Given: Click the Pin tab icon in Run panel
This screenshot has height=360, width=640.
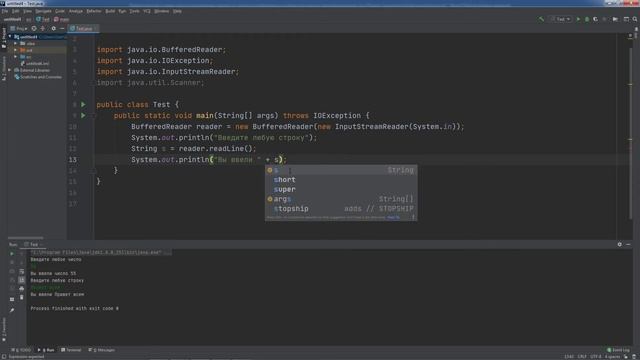Looking at the screenshot, I should click(12, 310).
